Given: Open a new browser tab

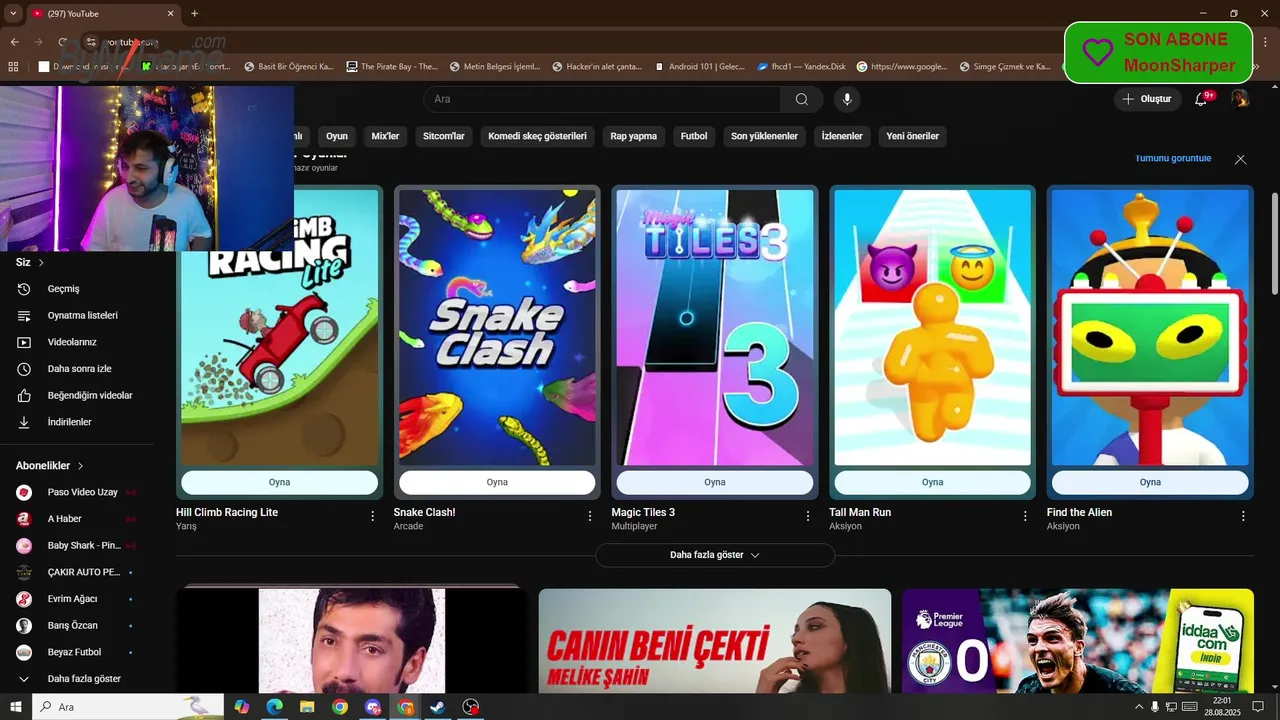Looking at the screenshot, I should click(194, 13).
